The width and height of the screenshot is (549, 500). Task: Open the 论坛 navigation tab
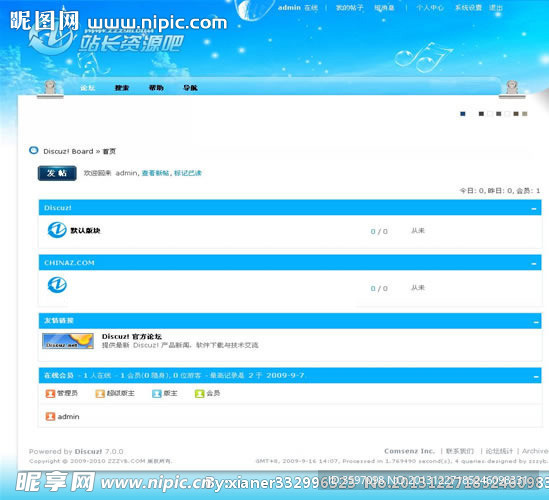point(88,88)
